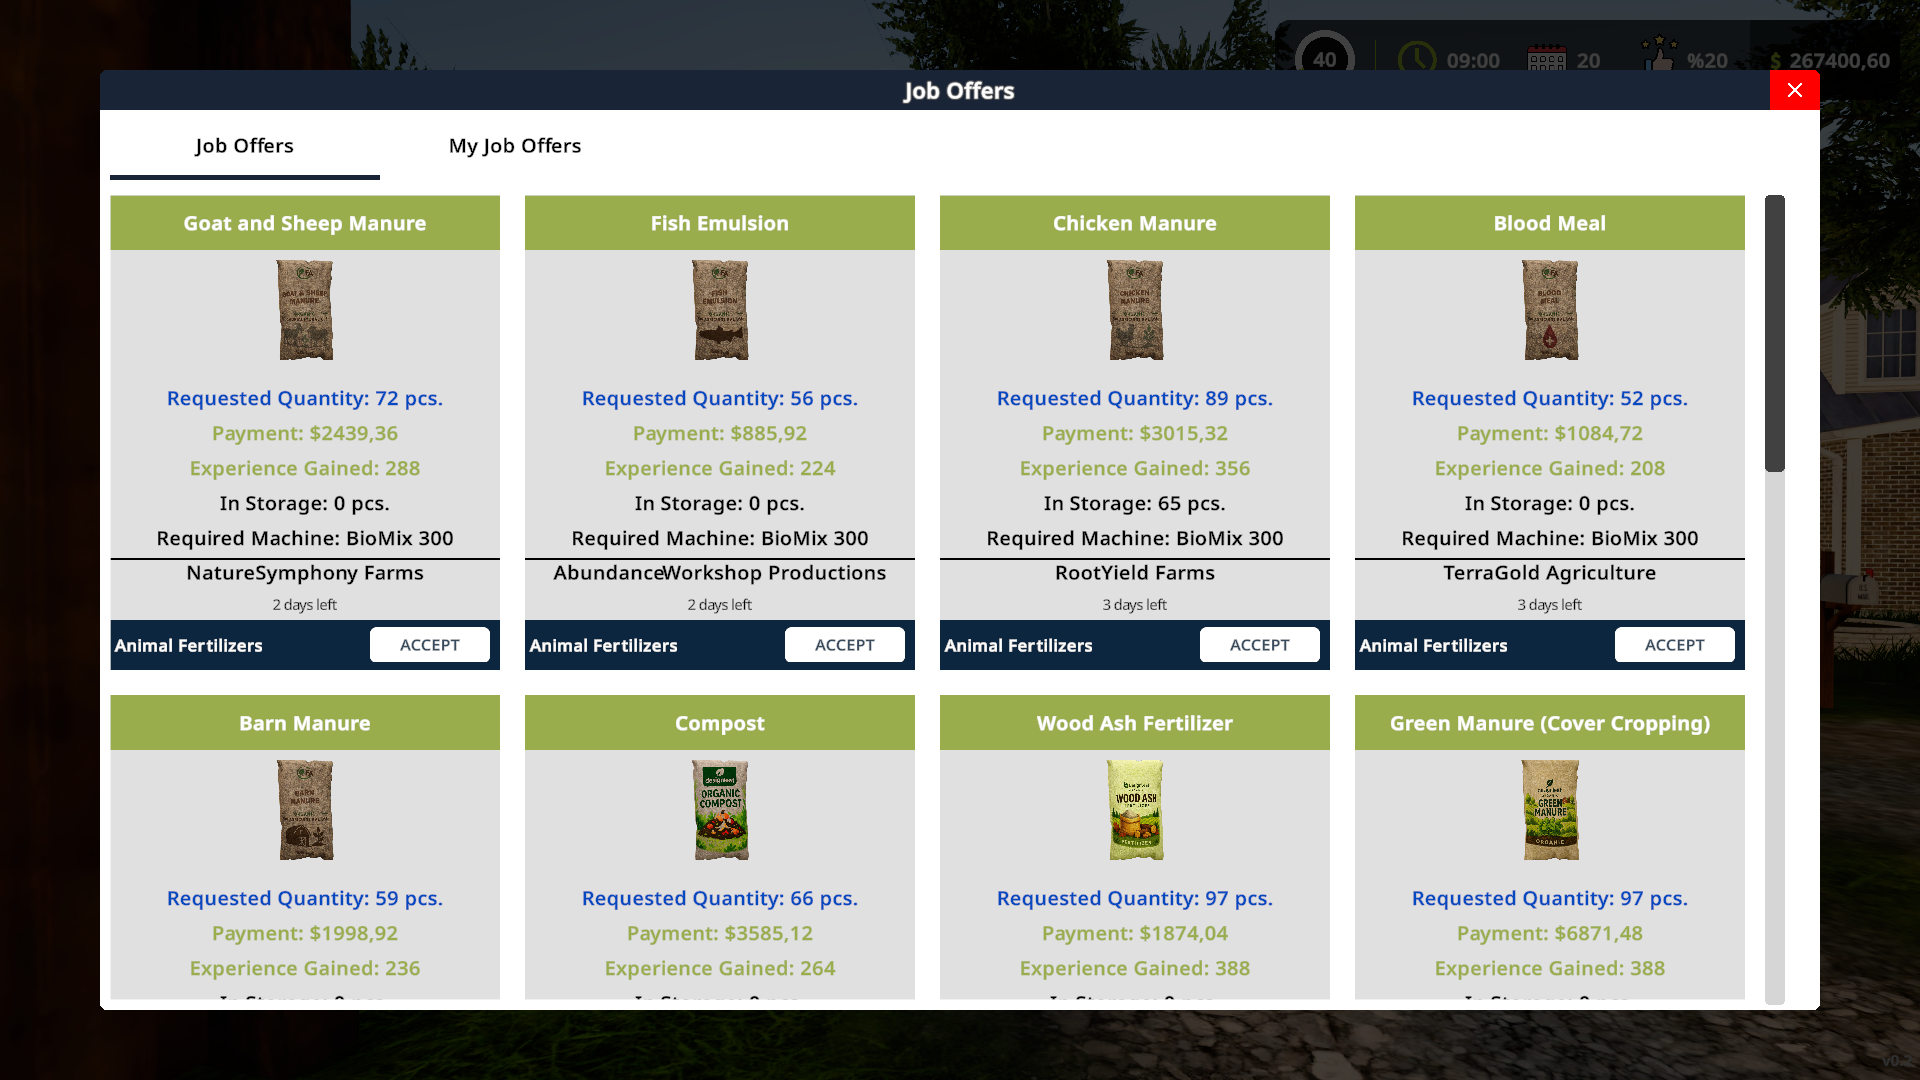Click 'Payment: $2439,36' text

click(305, 433)
